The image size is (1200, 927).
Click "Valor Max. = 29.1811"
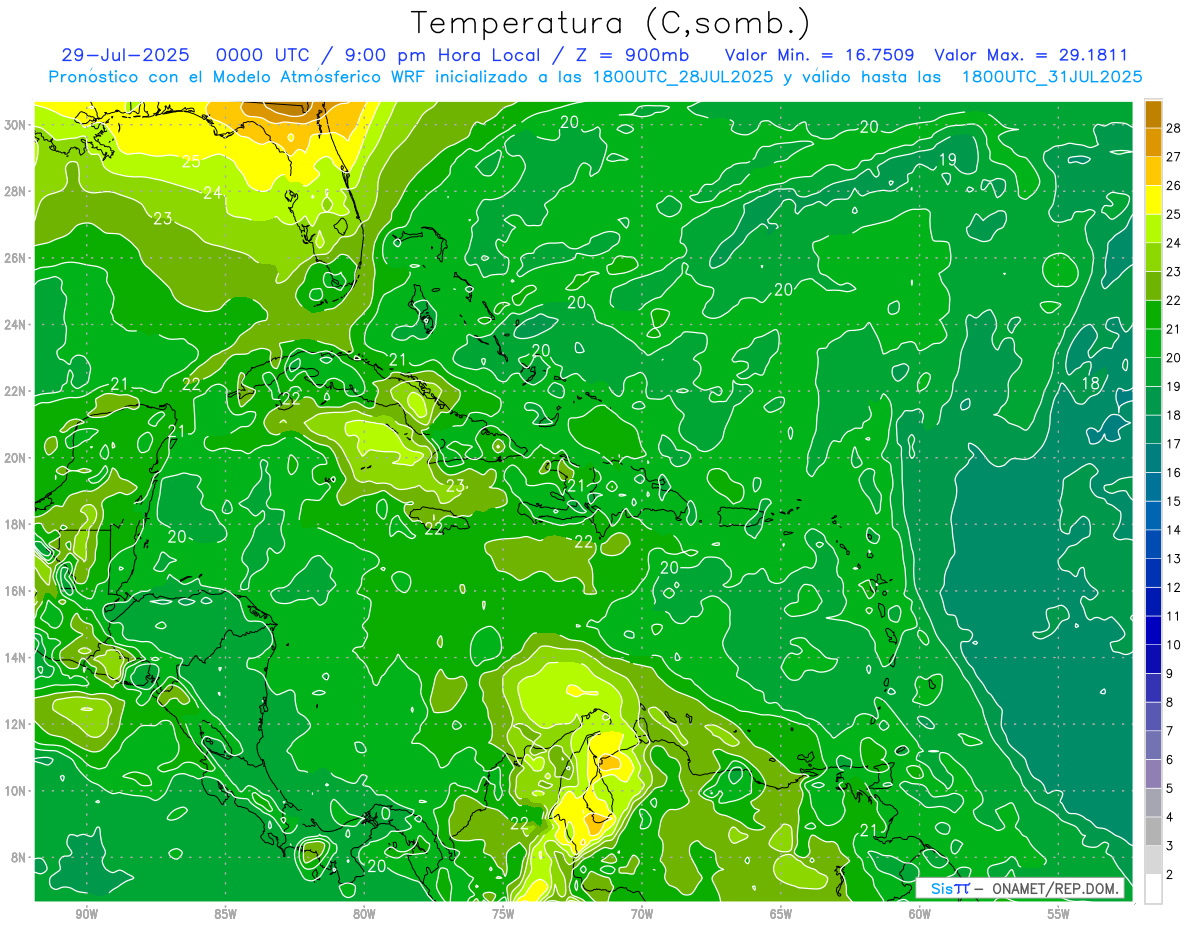coord(1031,55)
